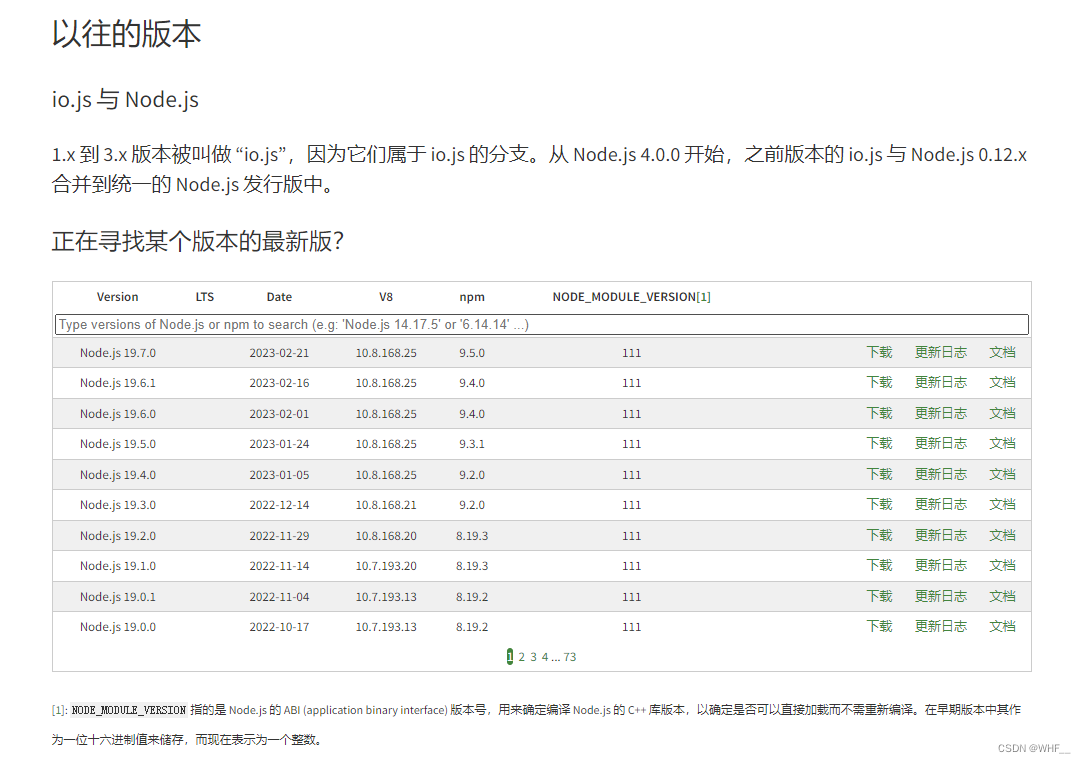Open the changelog for Node.js 19.6.1
The width and height of the screenshot is (1086, 763).
click(941, 382)
